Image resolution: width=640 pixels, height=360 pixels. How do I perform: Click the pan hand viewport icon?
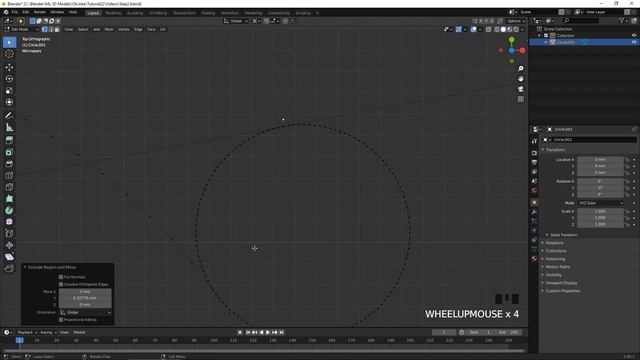(520, 79)
